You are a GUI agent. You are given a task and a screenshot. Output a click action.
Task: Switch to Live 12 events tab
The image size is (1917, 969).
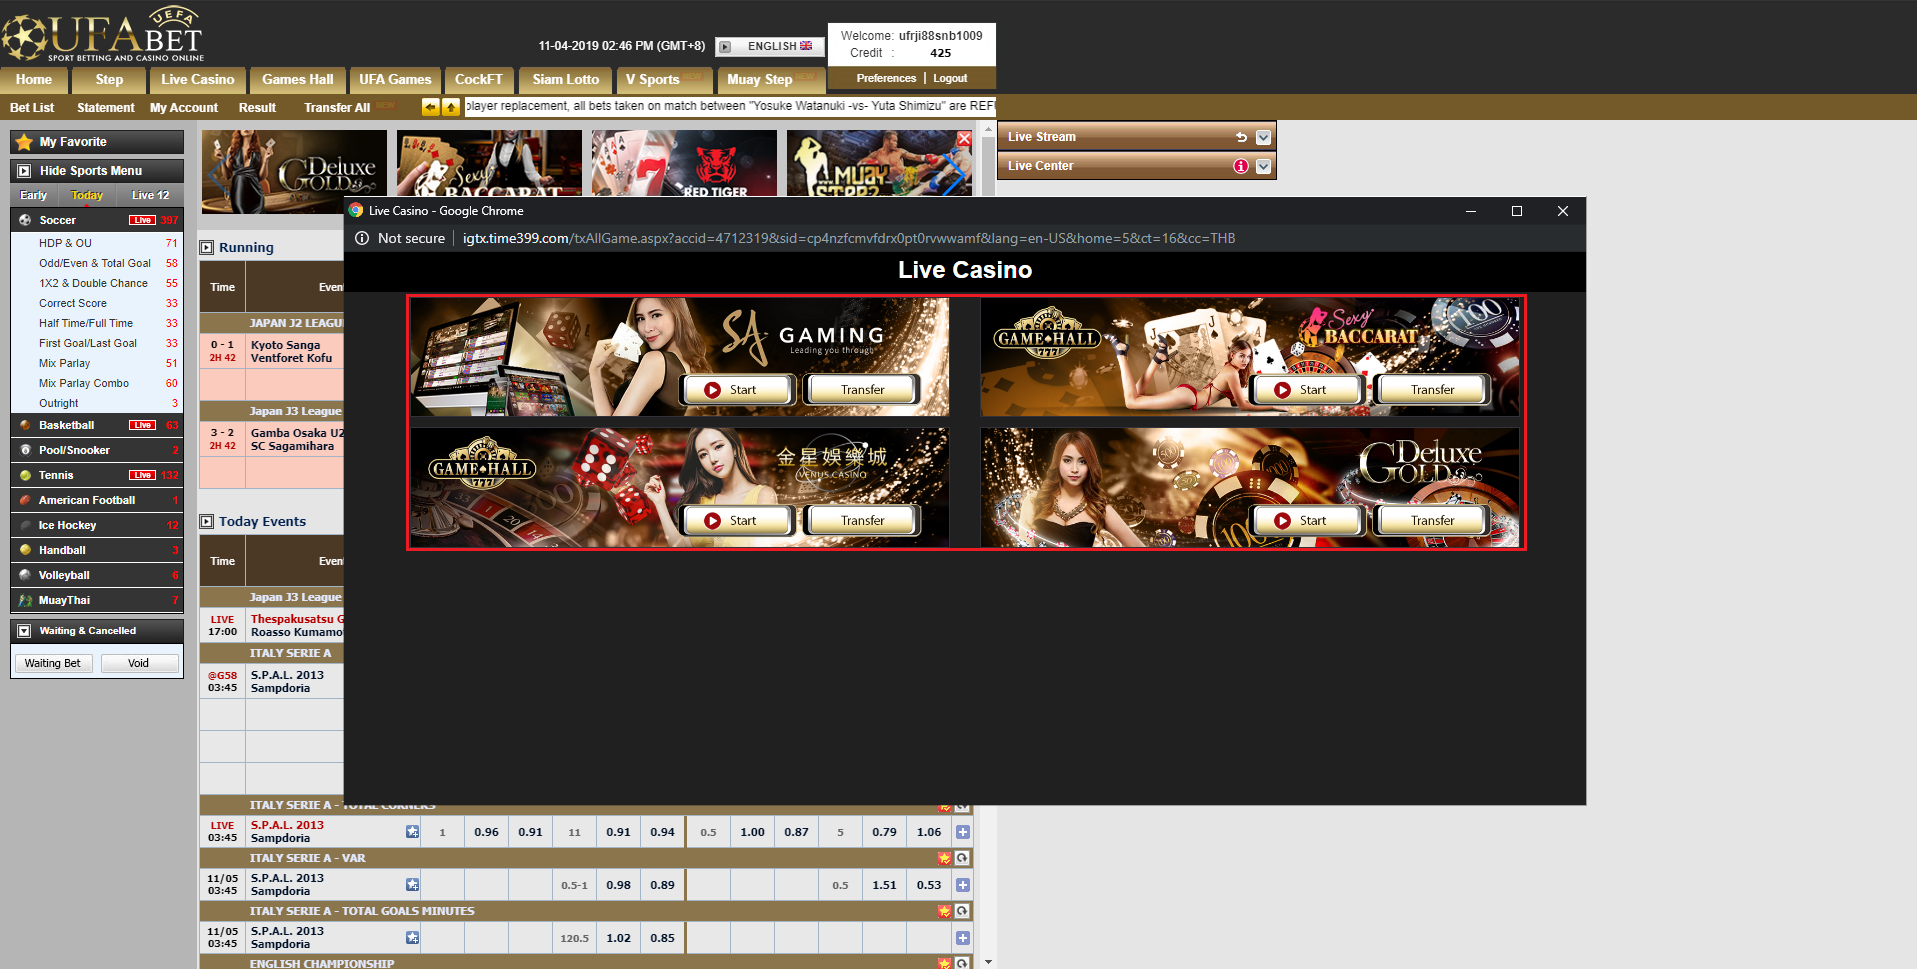click(150, 196)
